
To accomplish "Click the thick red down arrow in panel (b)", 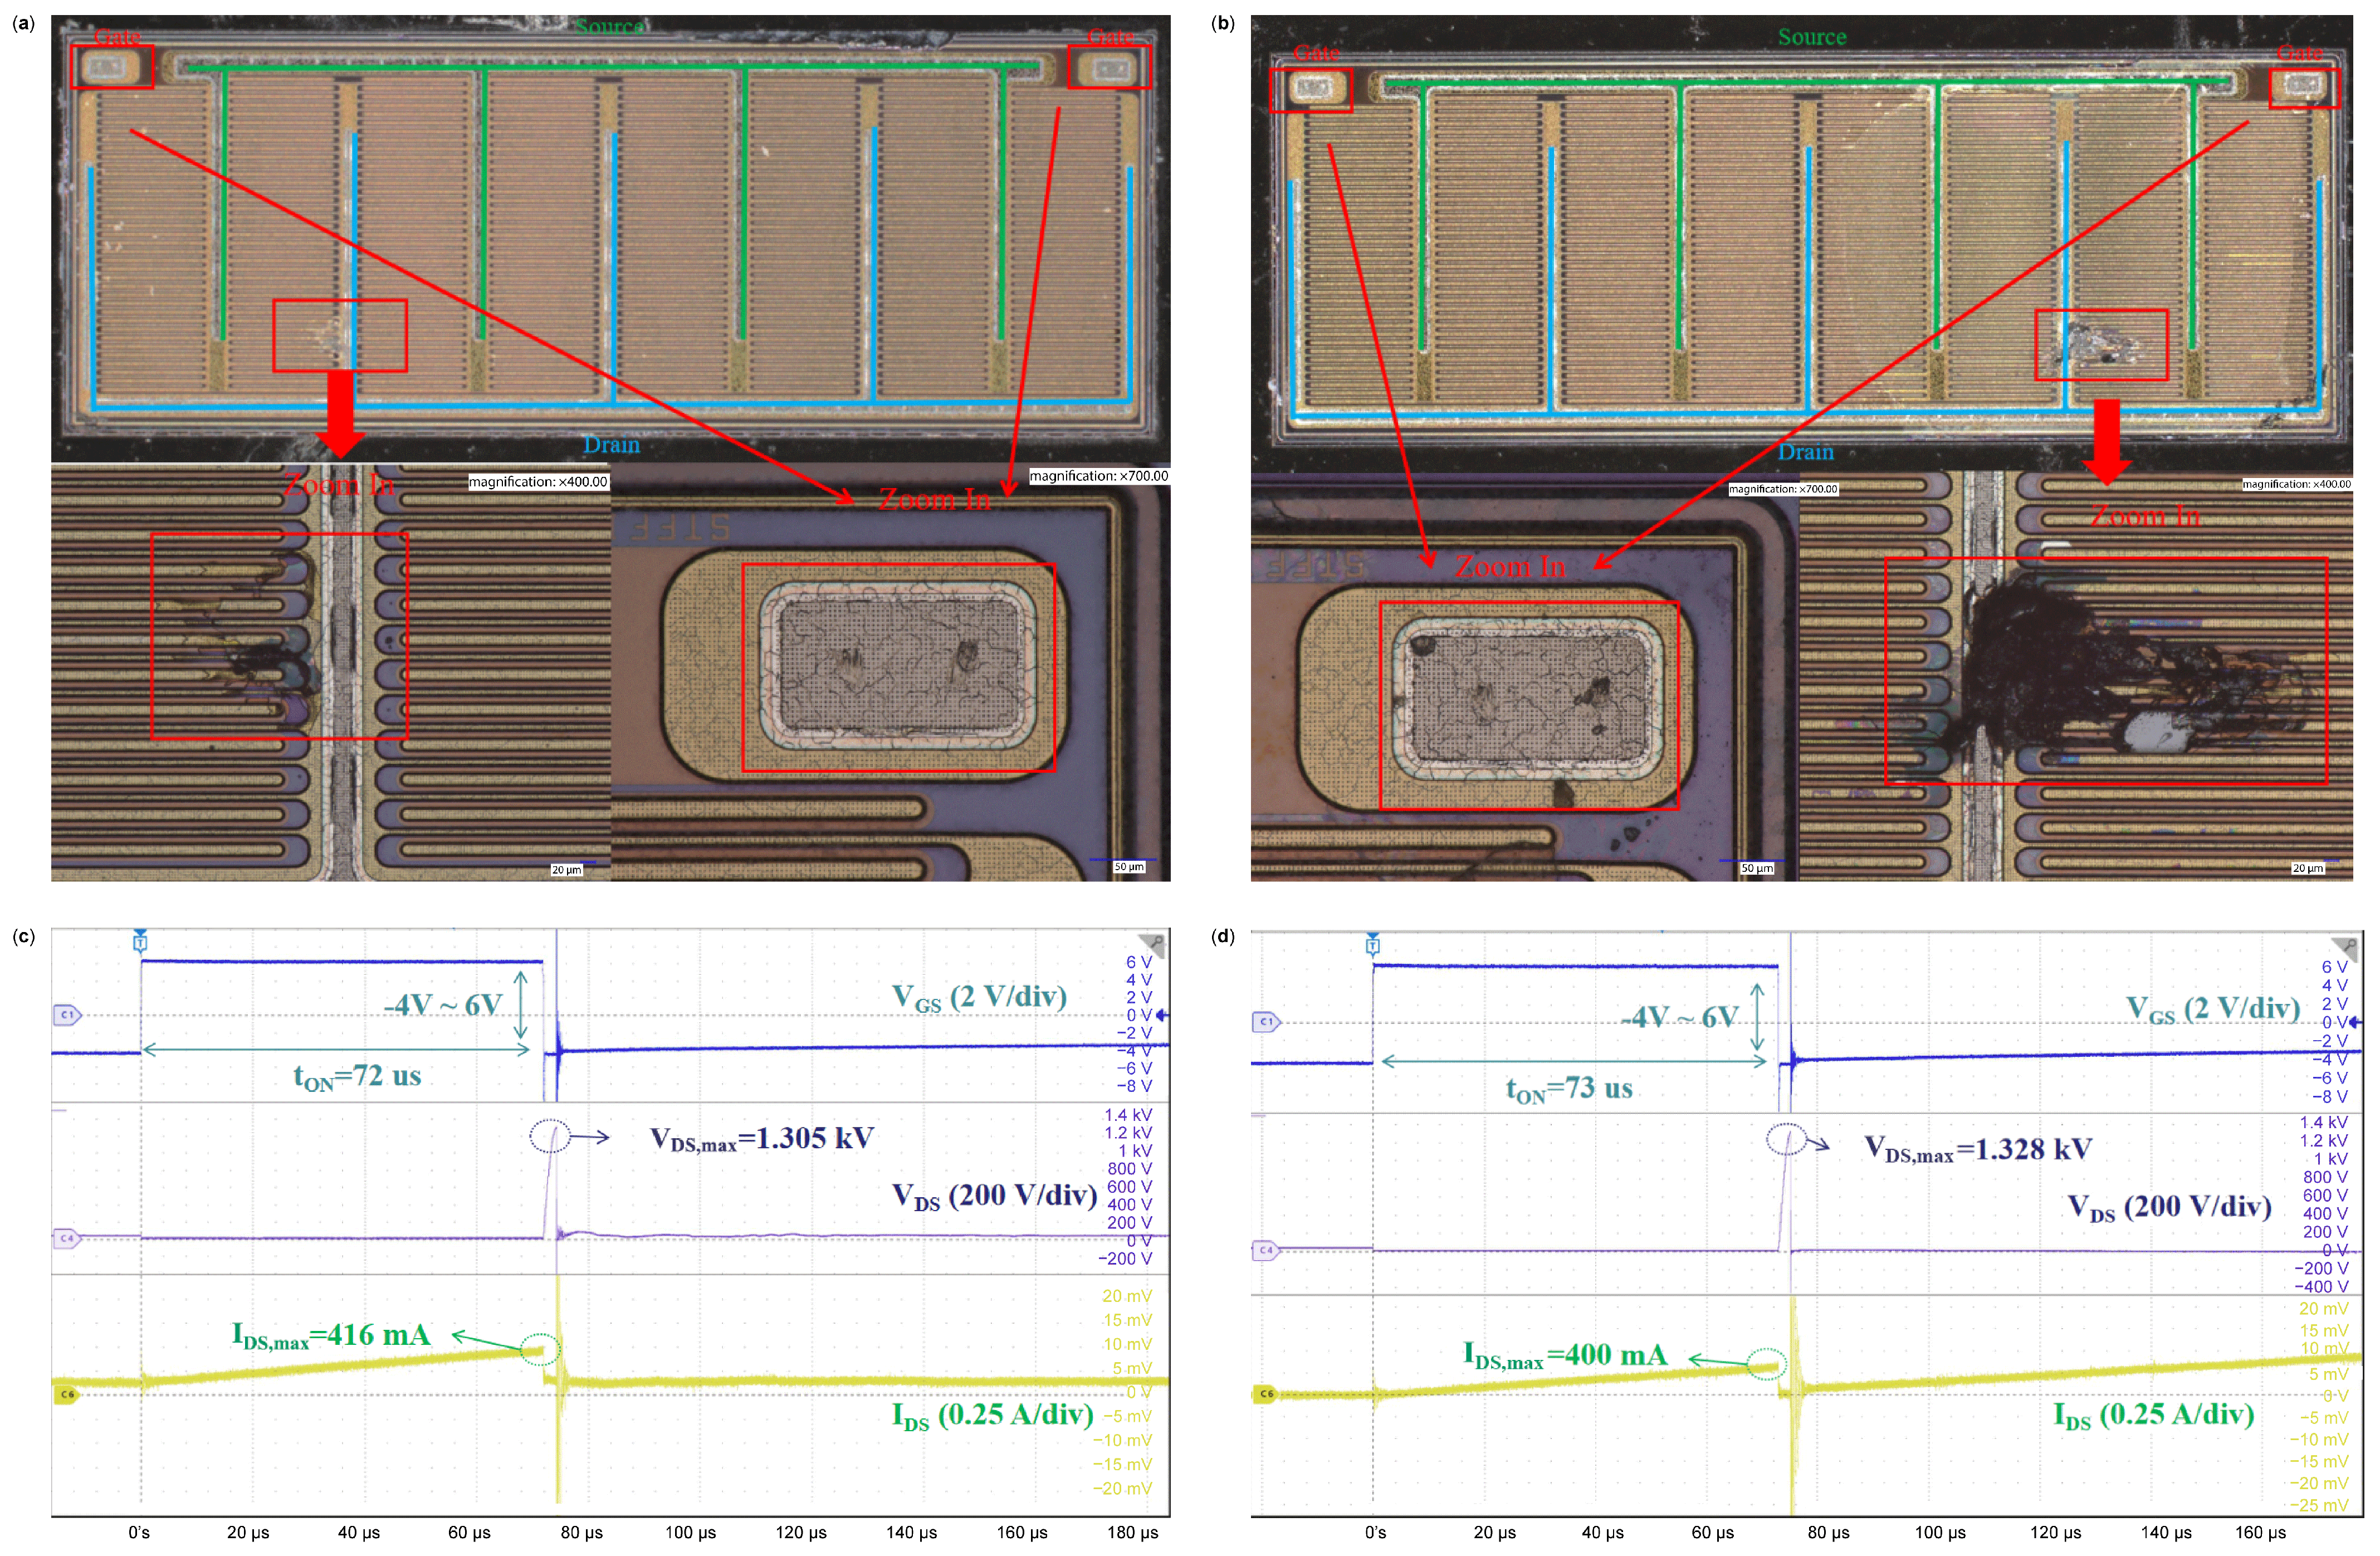I will pyautogui.click(x=2107, y=441).
